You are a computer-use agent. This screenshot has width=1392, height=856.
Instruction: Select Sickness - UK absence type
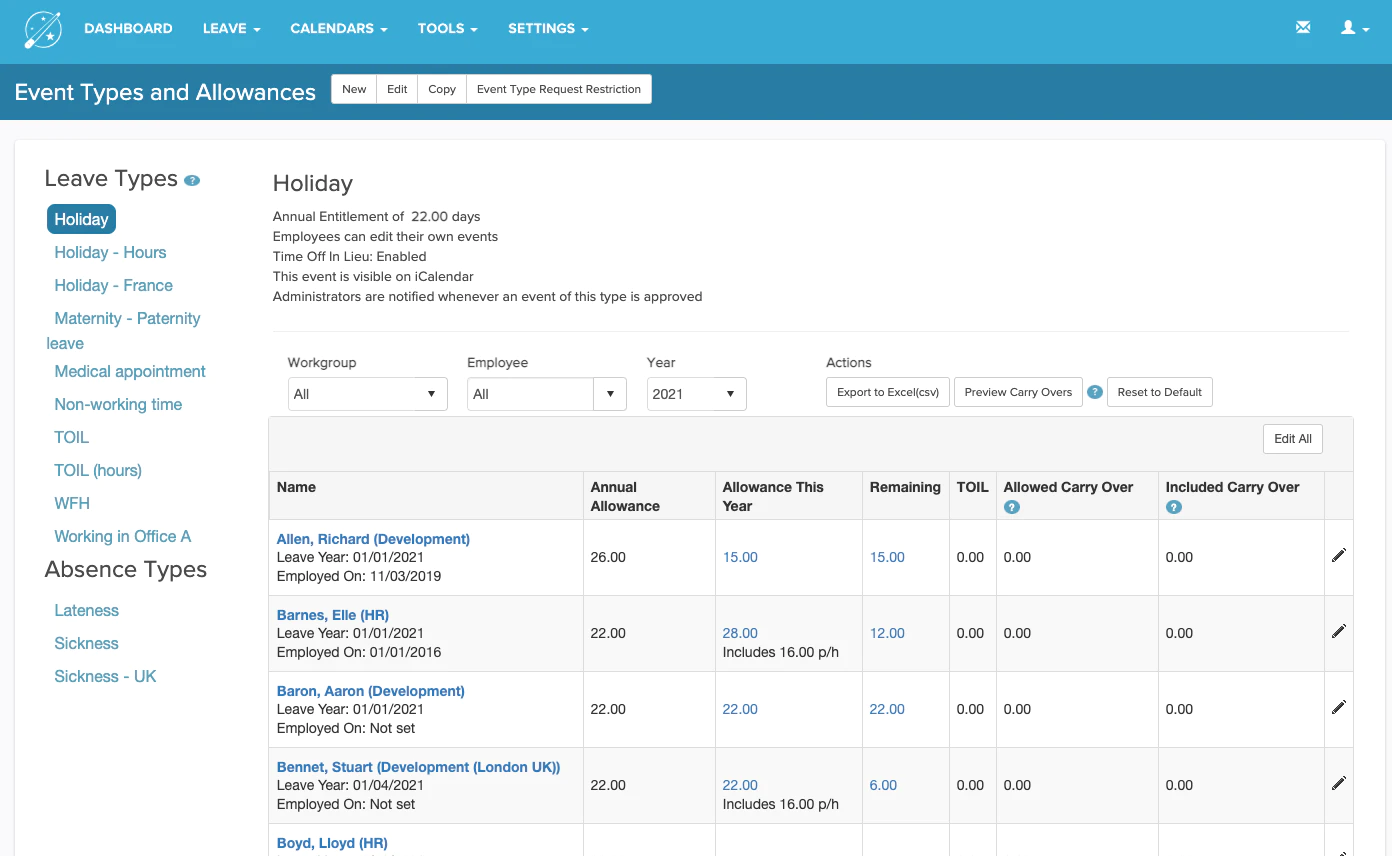point(105,676)
